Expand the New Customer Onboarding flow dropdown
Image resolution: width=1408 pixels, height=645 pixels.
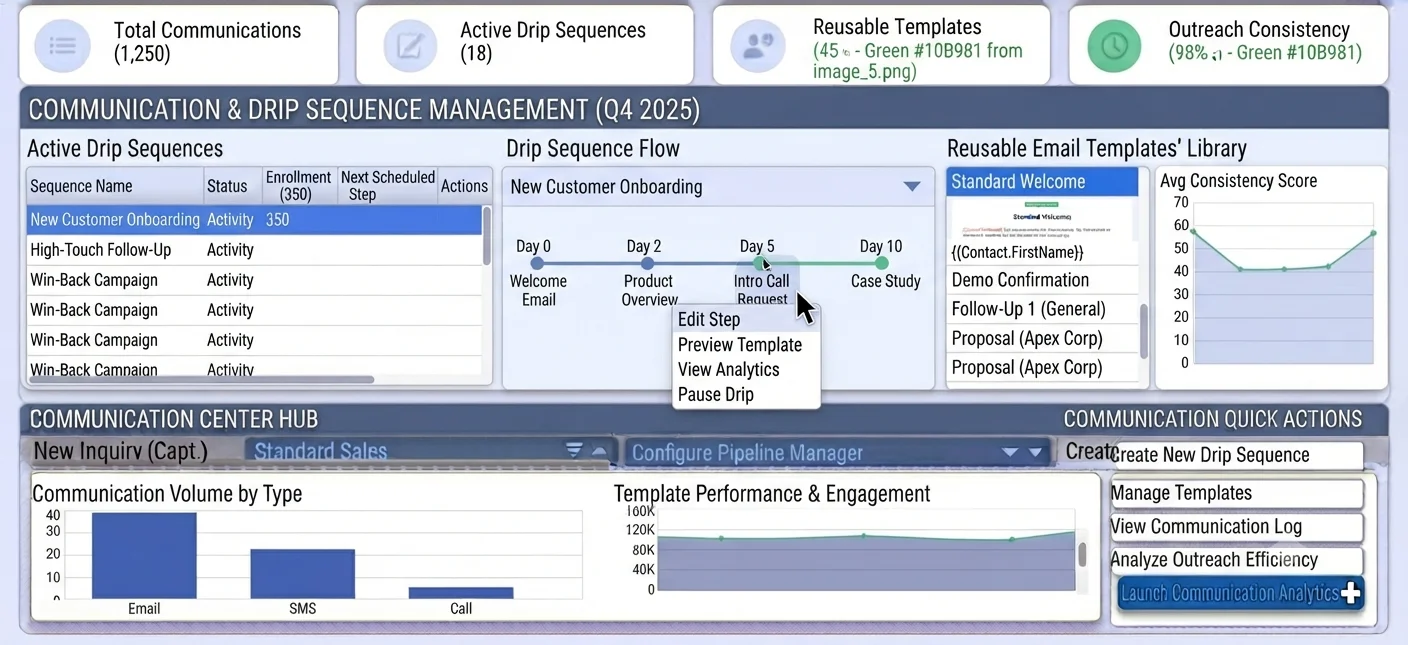[911, 187]
